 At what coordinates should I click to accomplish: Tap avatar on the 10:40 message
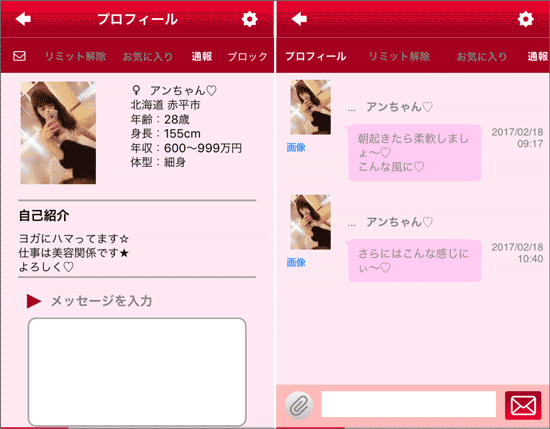pos(310,222)
